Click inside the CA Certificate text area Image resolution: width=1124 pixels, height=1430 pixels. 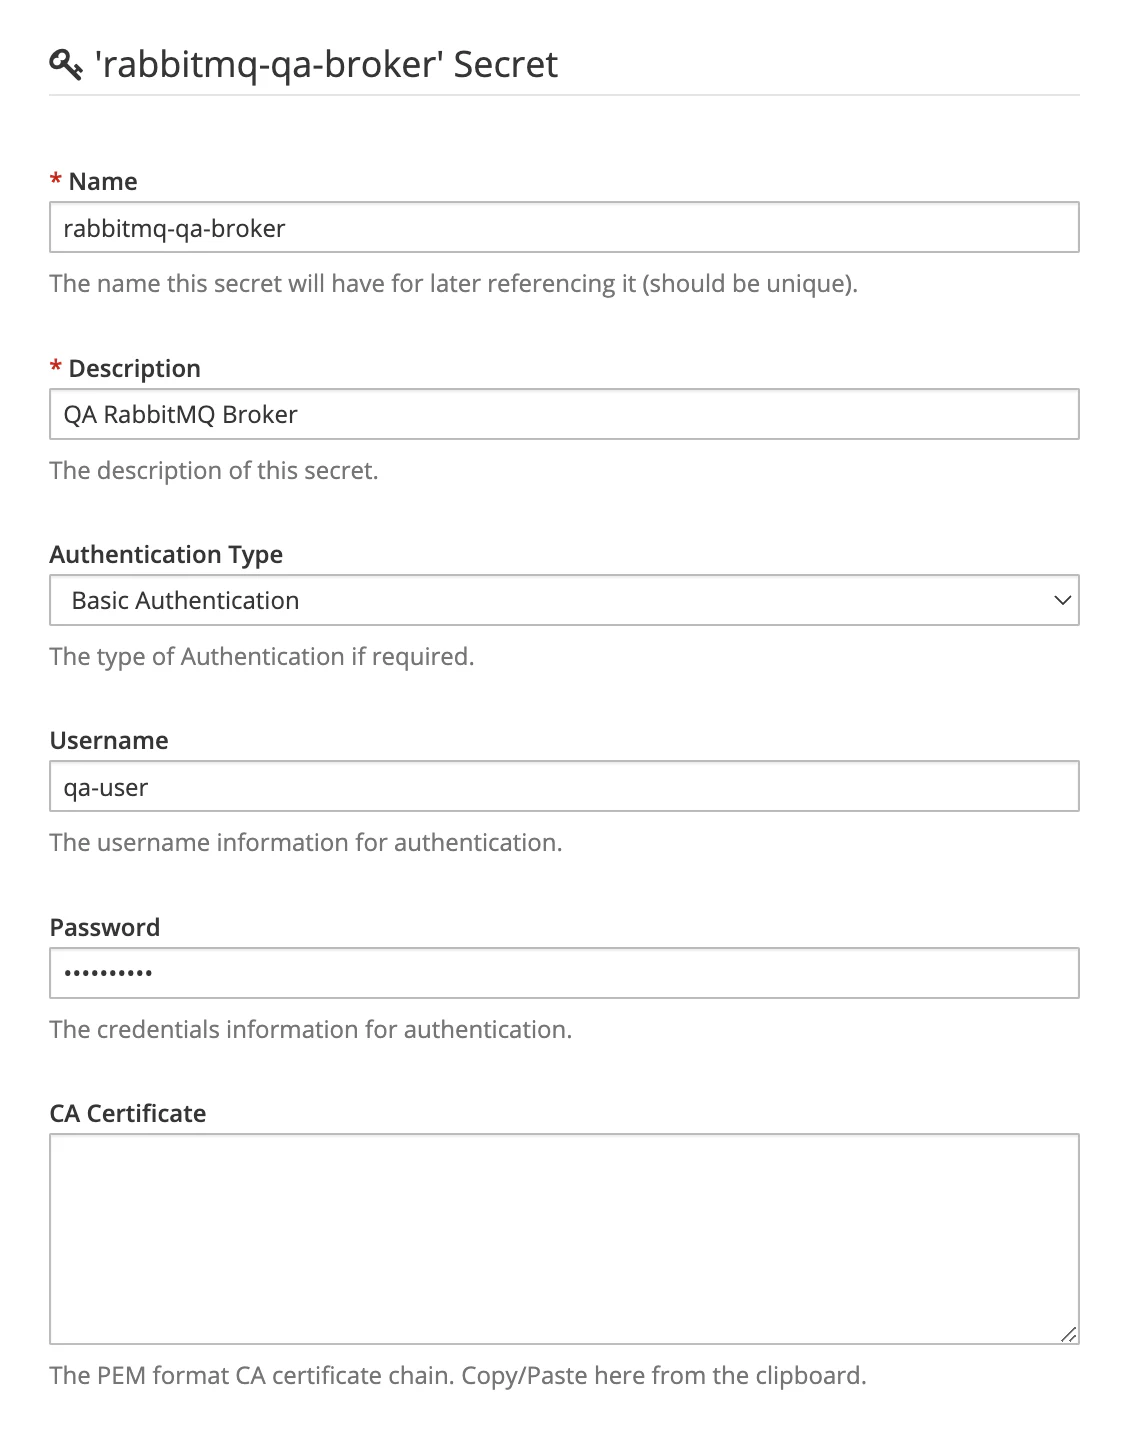pyautogui.click(x=563, y=1238)
